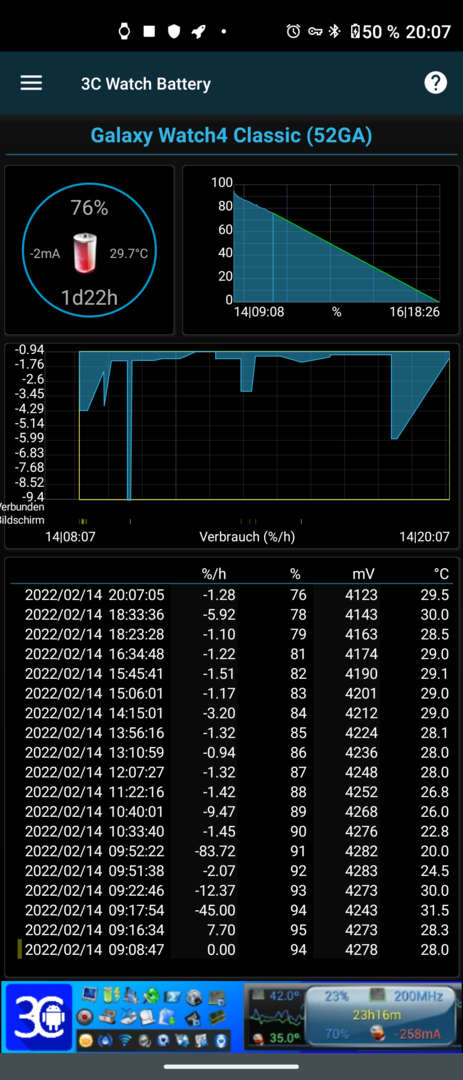
Task: Tap the 4123 mV voltage value
Action: click(x=361, y=595)
